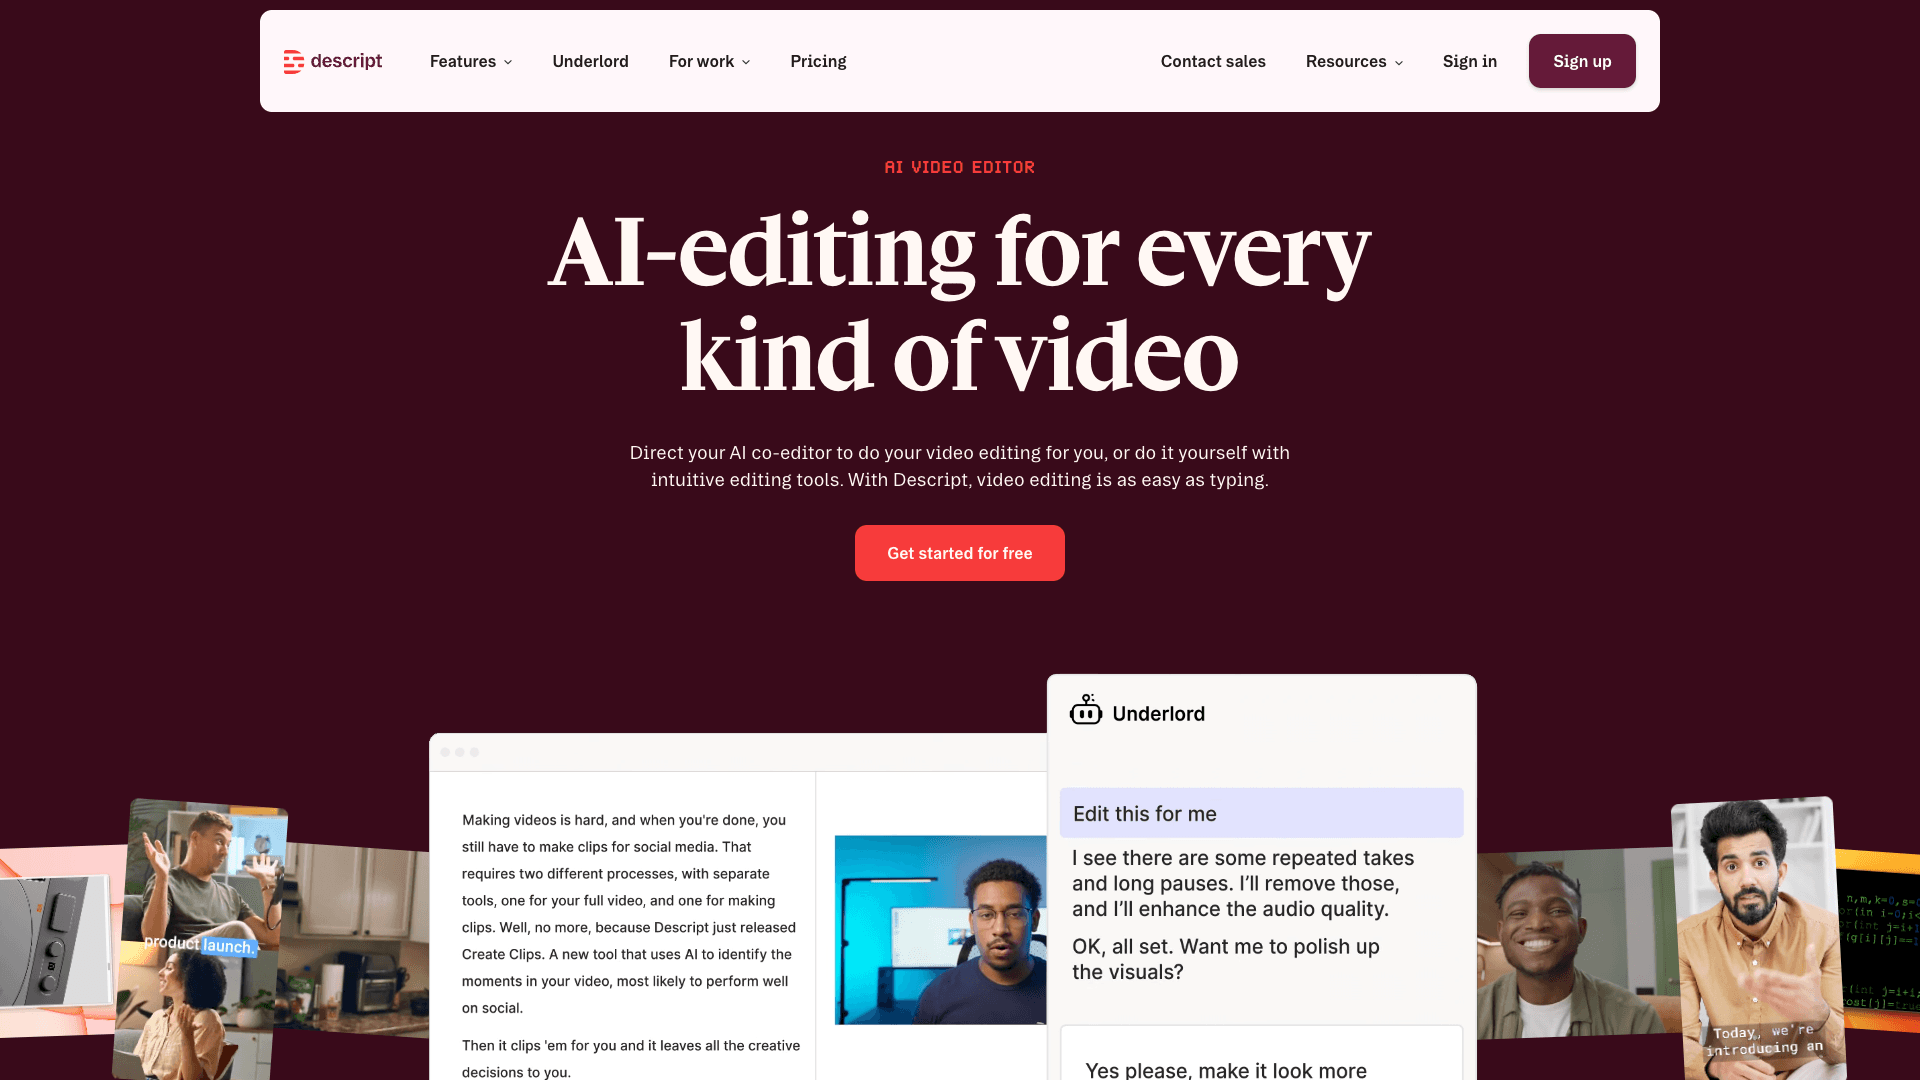Click the Get started for free button
The height and width of the screenshot is (1080, 1920).
point(959,553)
